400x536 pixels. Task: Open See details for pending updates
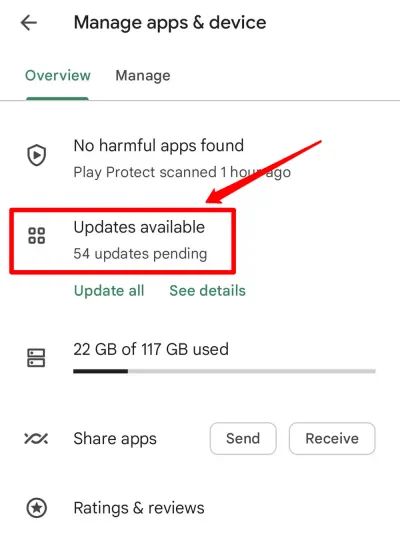click(x=208, y=291)
